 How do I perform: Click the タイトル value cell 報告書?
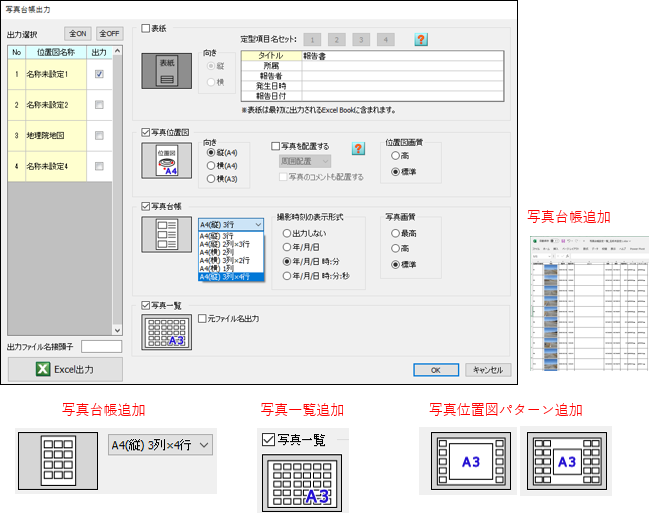pos(403,56)
